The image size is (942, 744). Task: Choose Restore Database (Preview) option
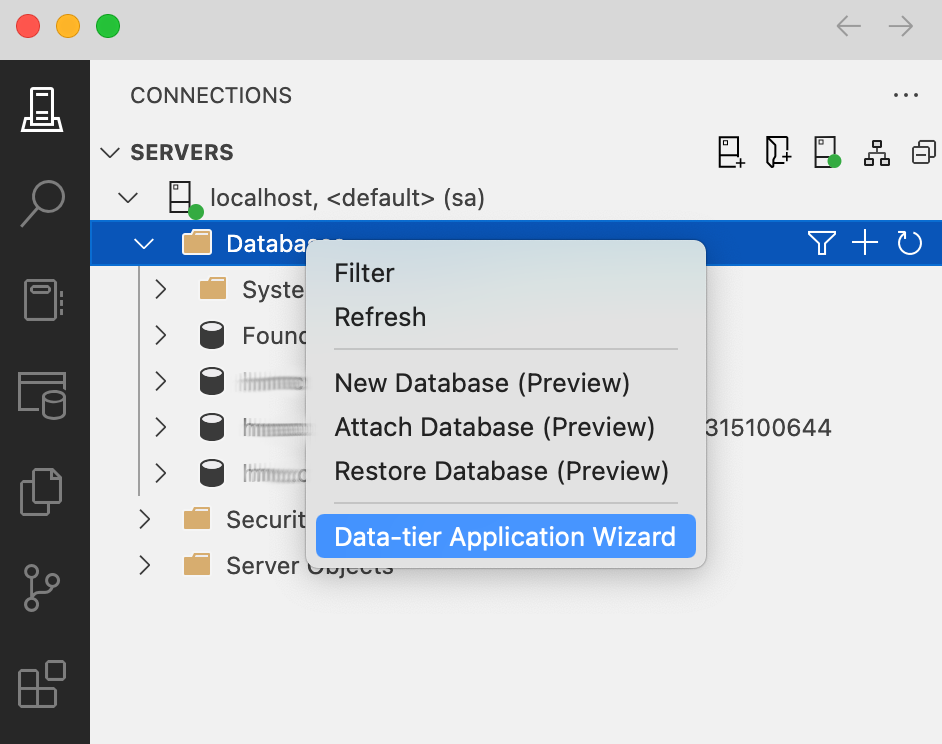click(x=501, y=471)
